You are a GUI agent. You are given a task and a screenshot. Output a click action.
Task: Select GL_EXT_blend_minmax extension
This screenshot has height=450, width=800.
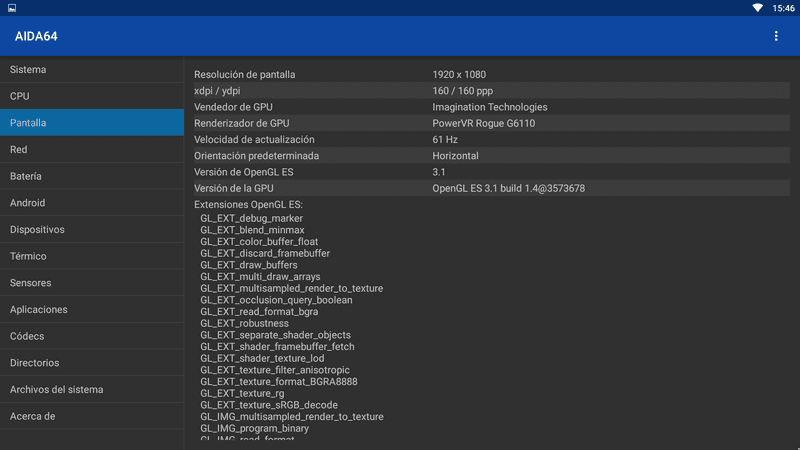[x=252, y=230]
